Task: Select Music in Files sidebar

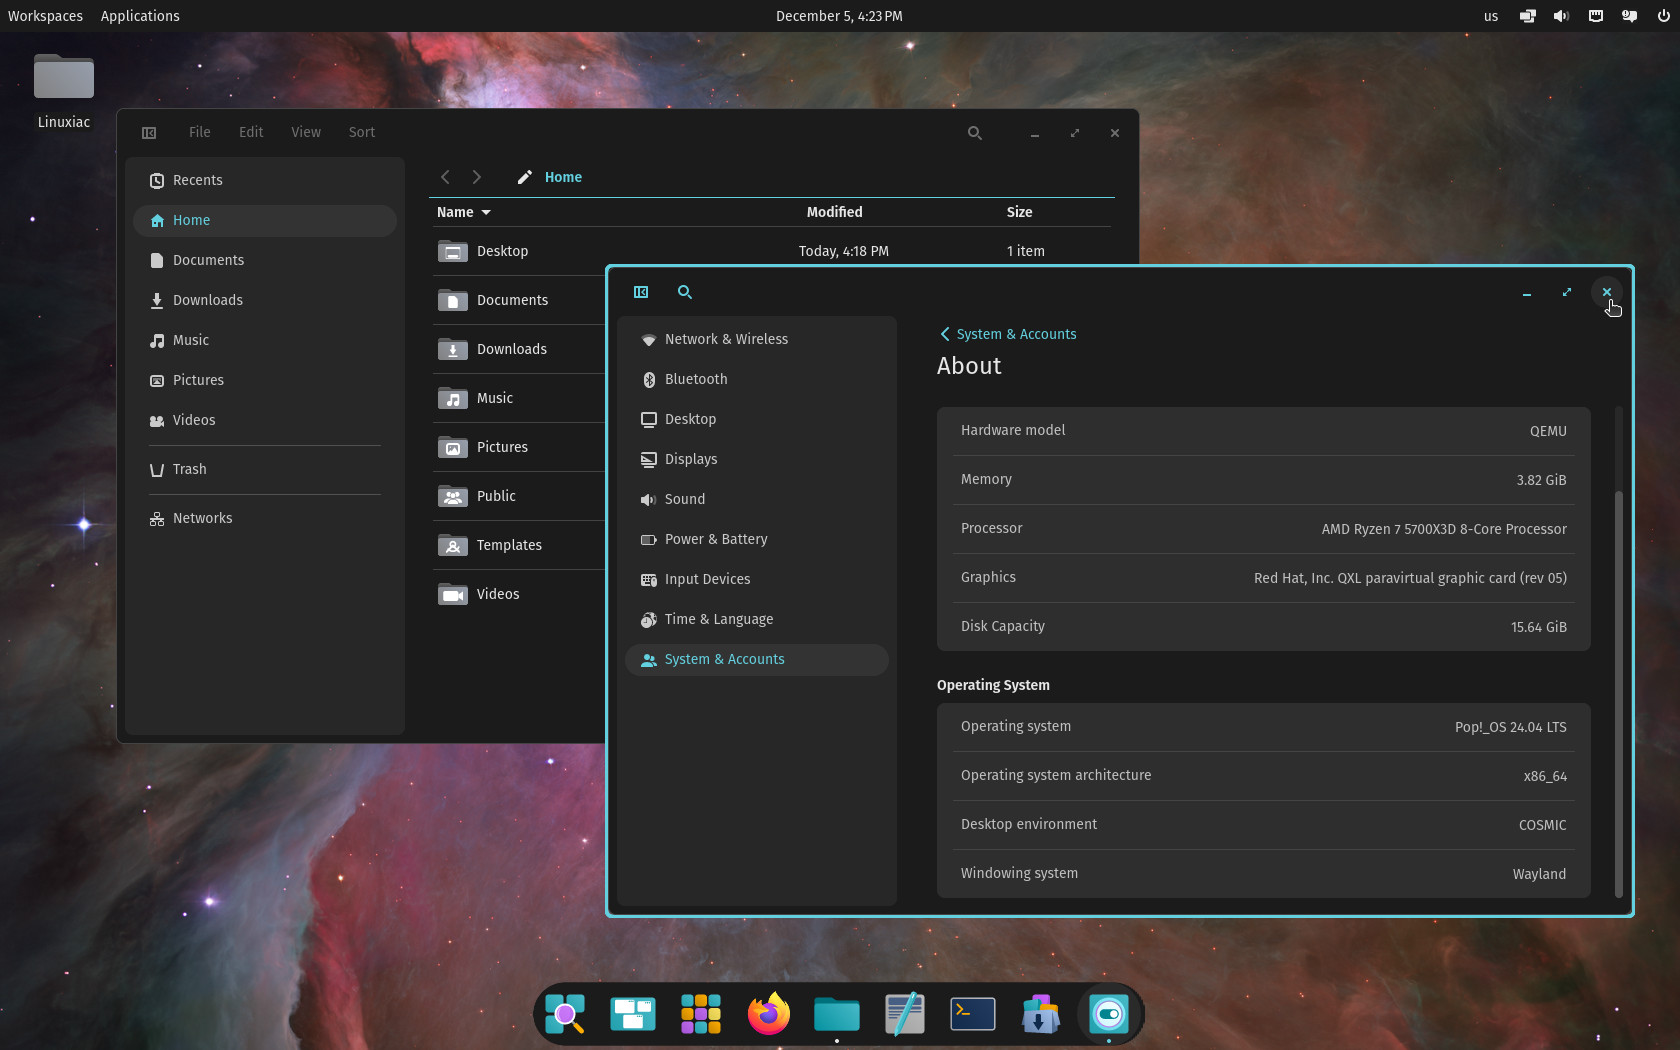Action: (x=265, y=340)
